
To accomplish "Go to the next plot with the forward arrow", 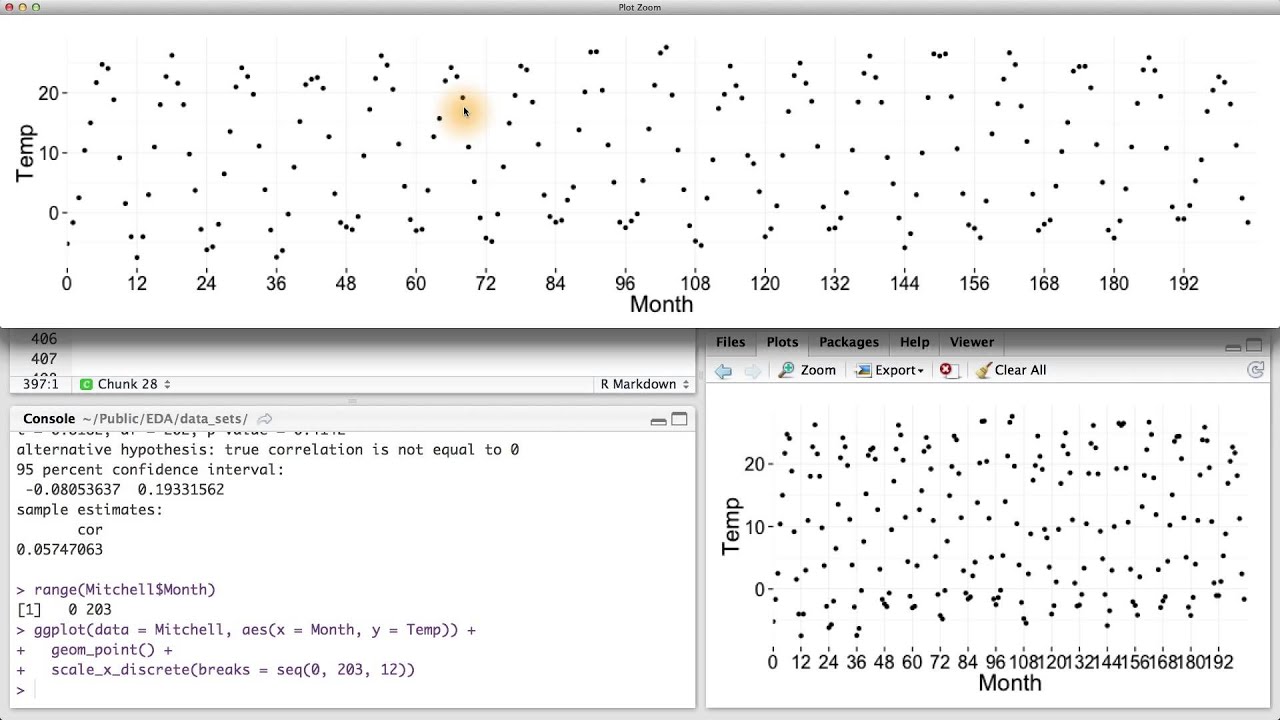I will click(x=752, y=371).
